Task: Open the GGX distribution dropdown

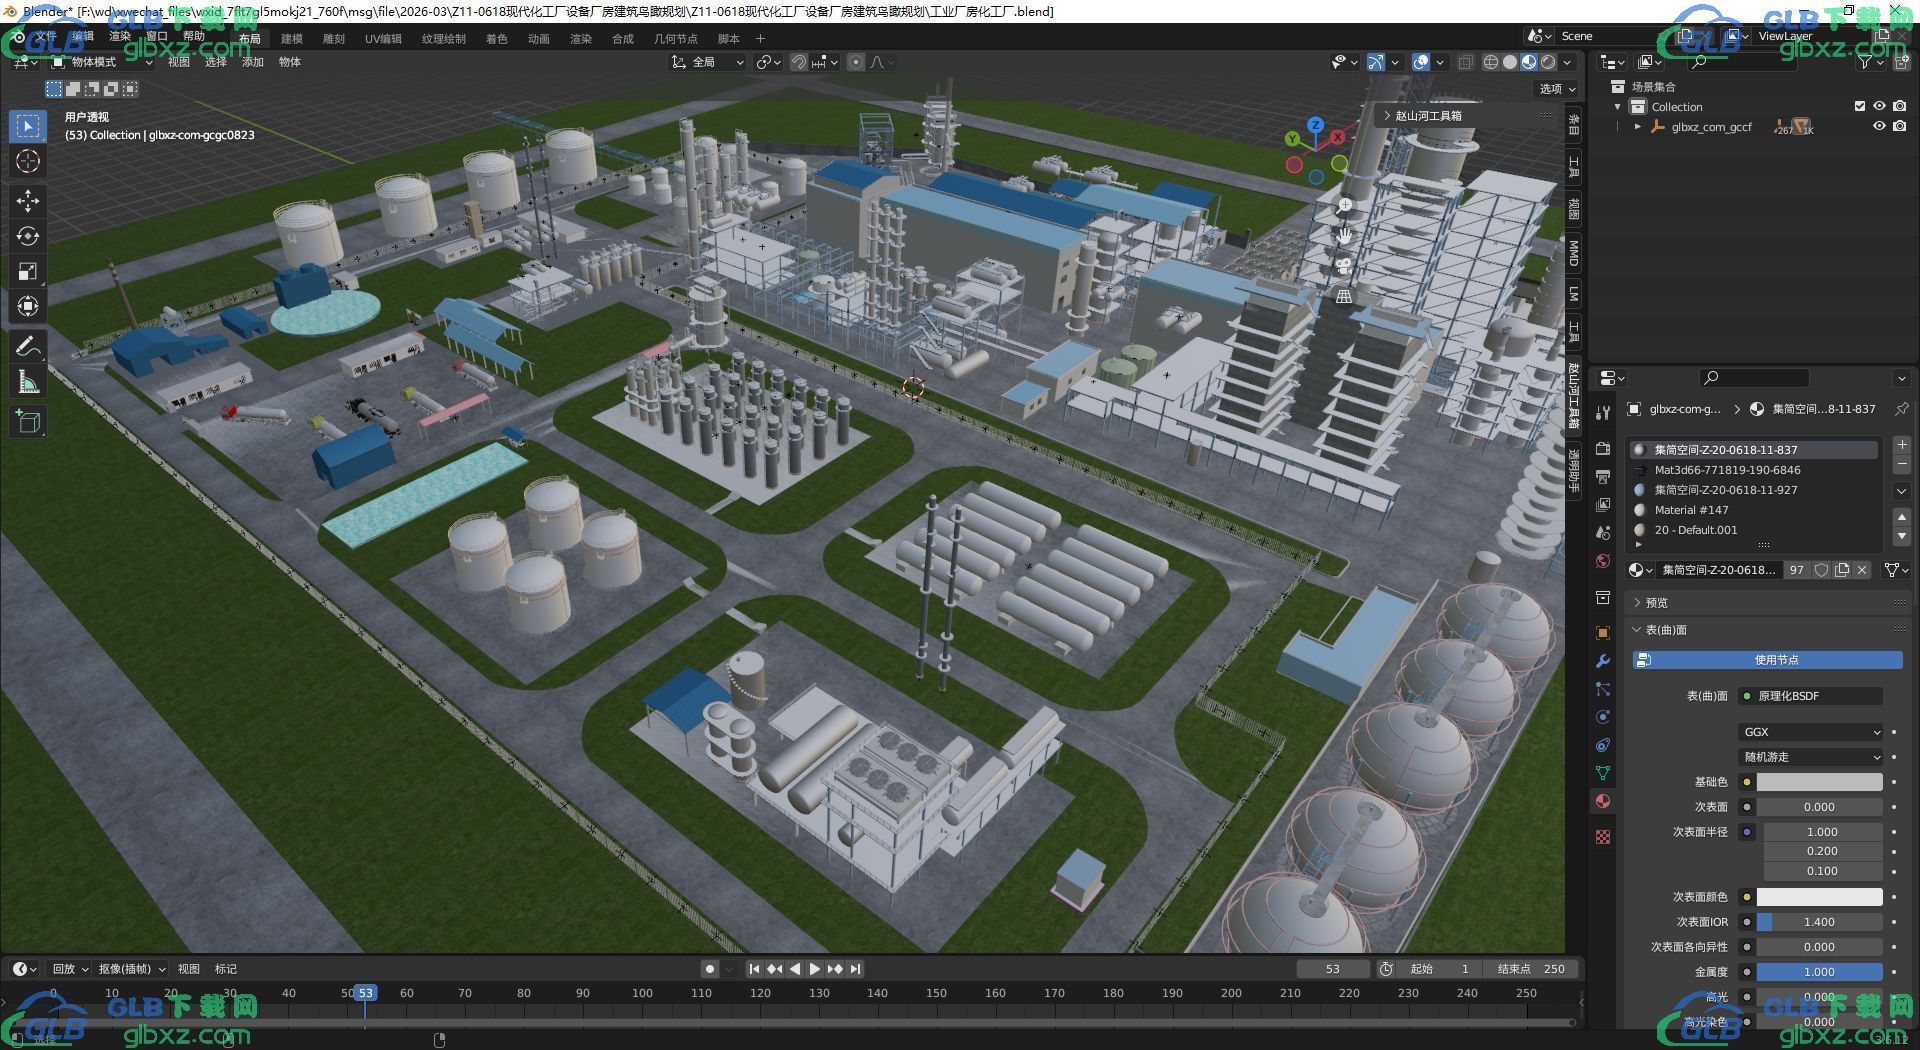Action: coord(1811,732)
